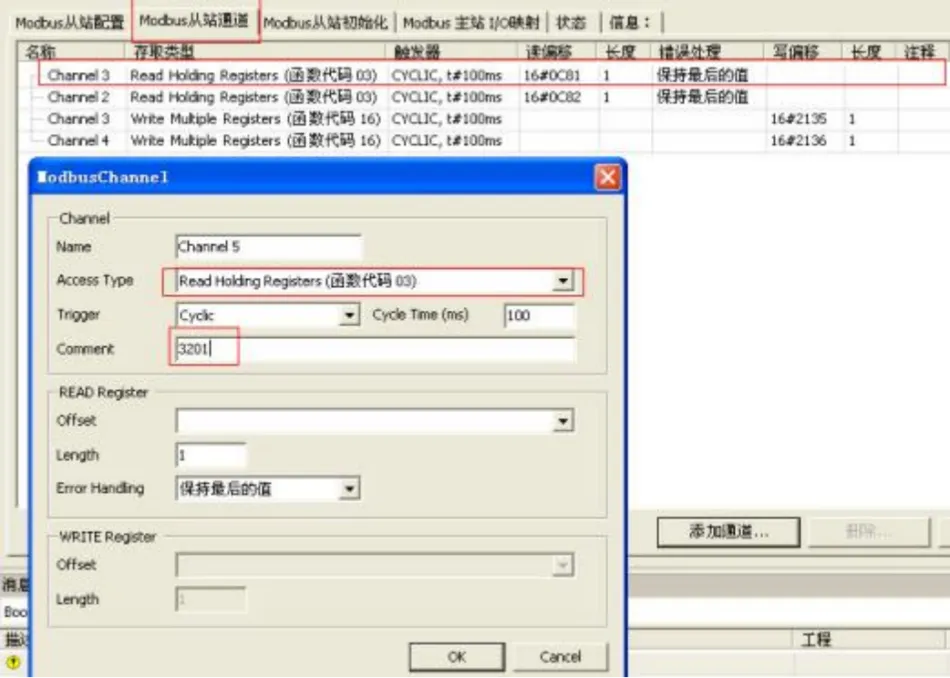This screenshot has height=678, width=950.
Task: Go to Modbus 主站 I/O映射 tab
Action: point(470,22)
